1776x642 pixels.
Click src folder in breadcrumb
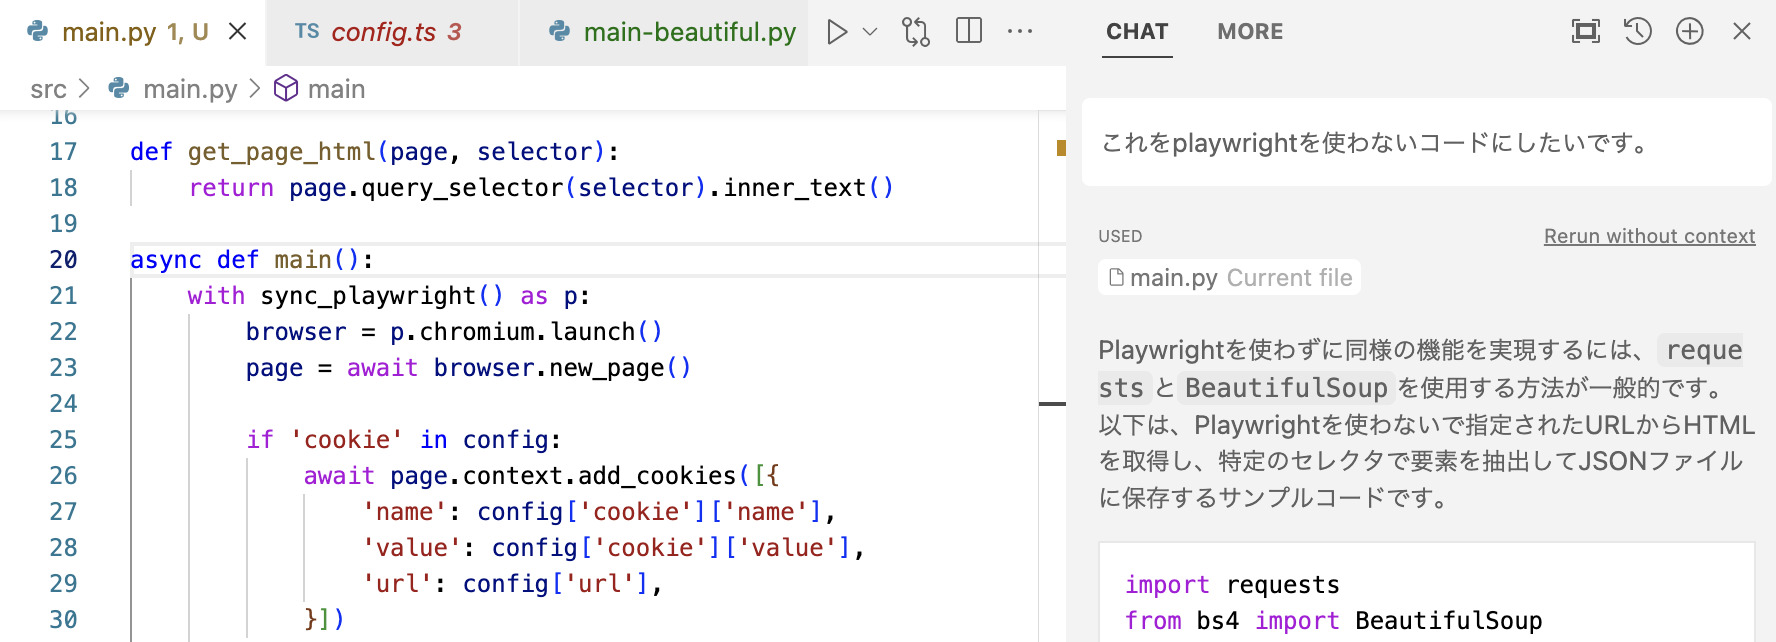48,89
